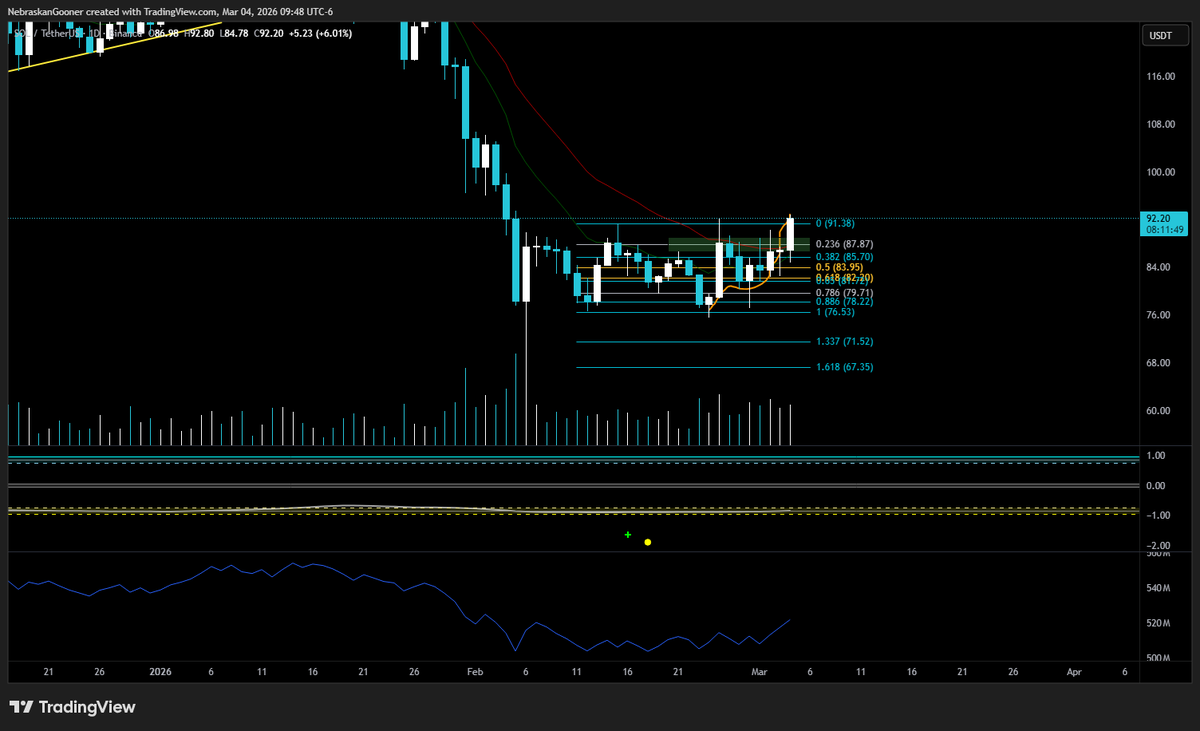Select the Fib 1 (76.53) label

click(x=835, y=313)
